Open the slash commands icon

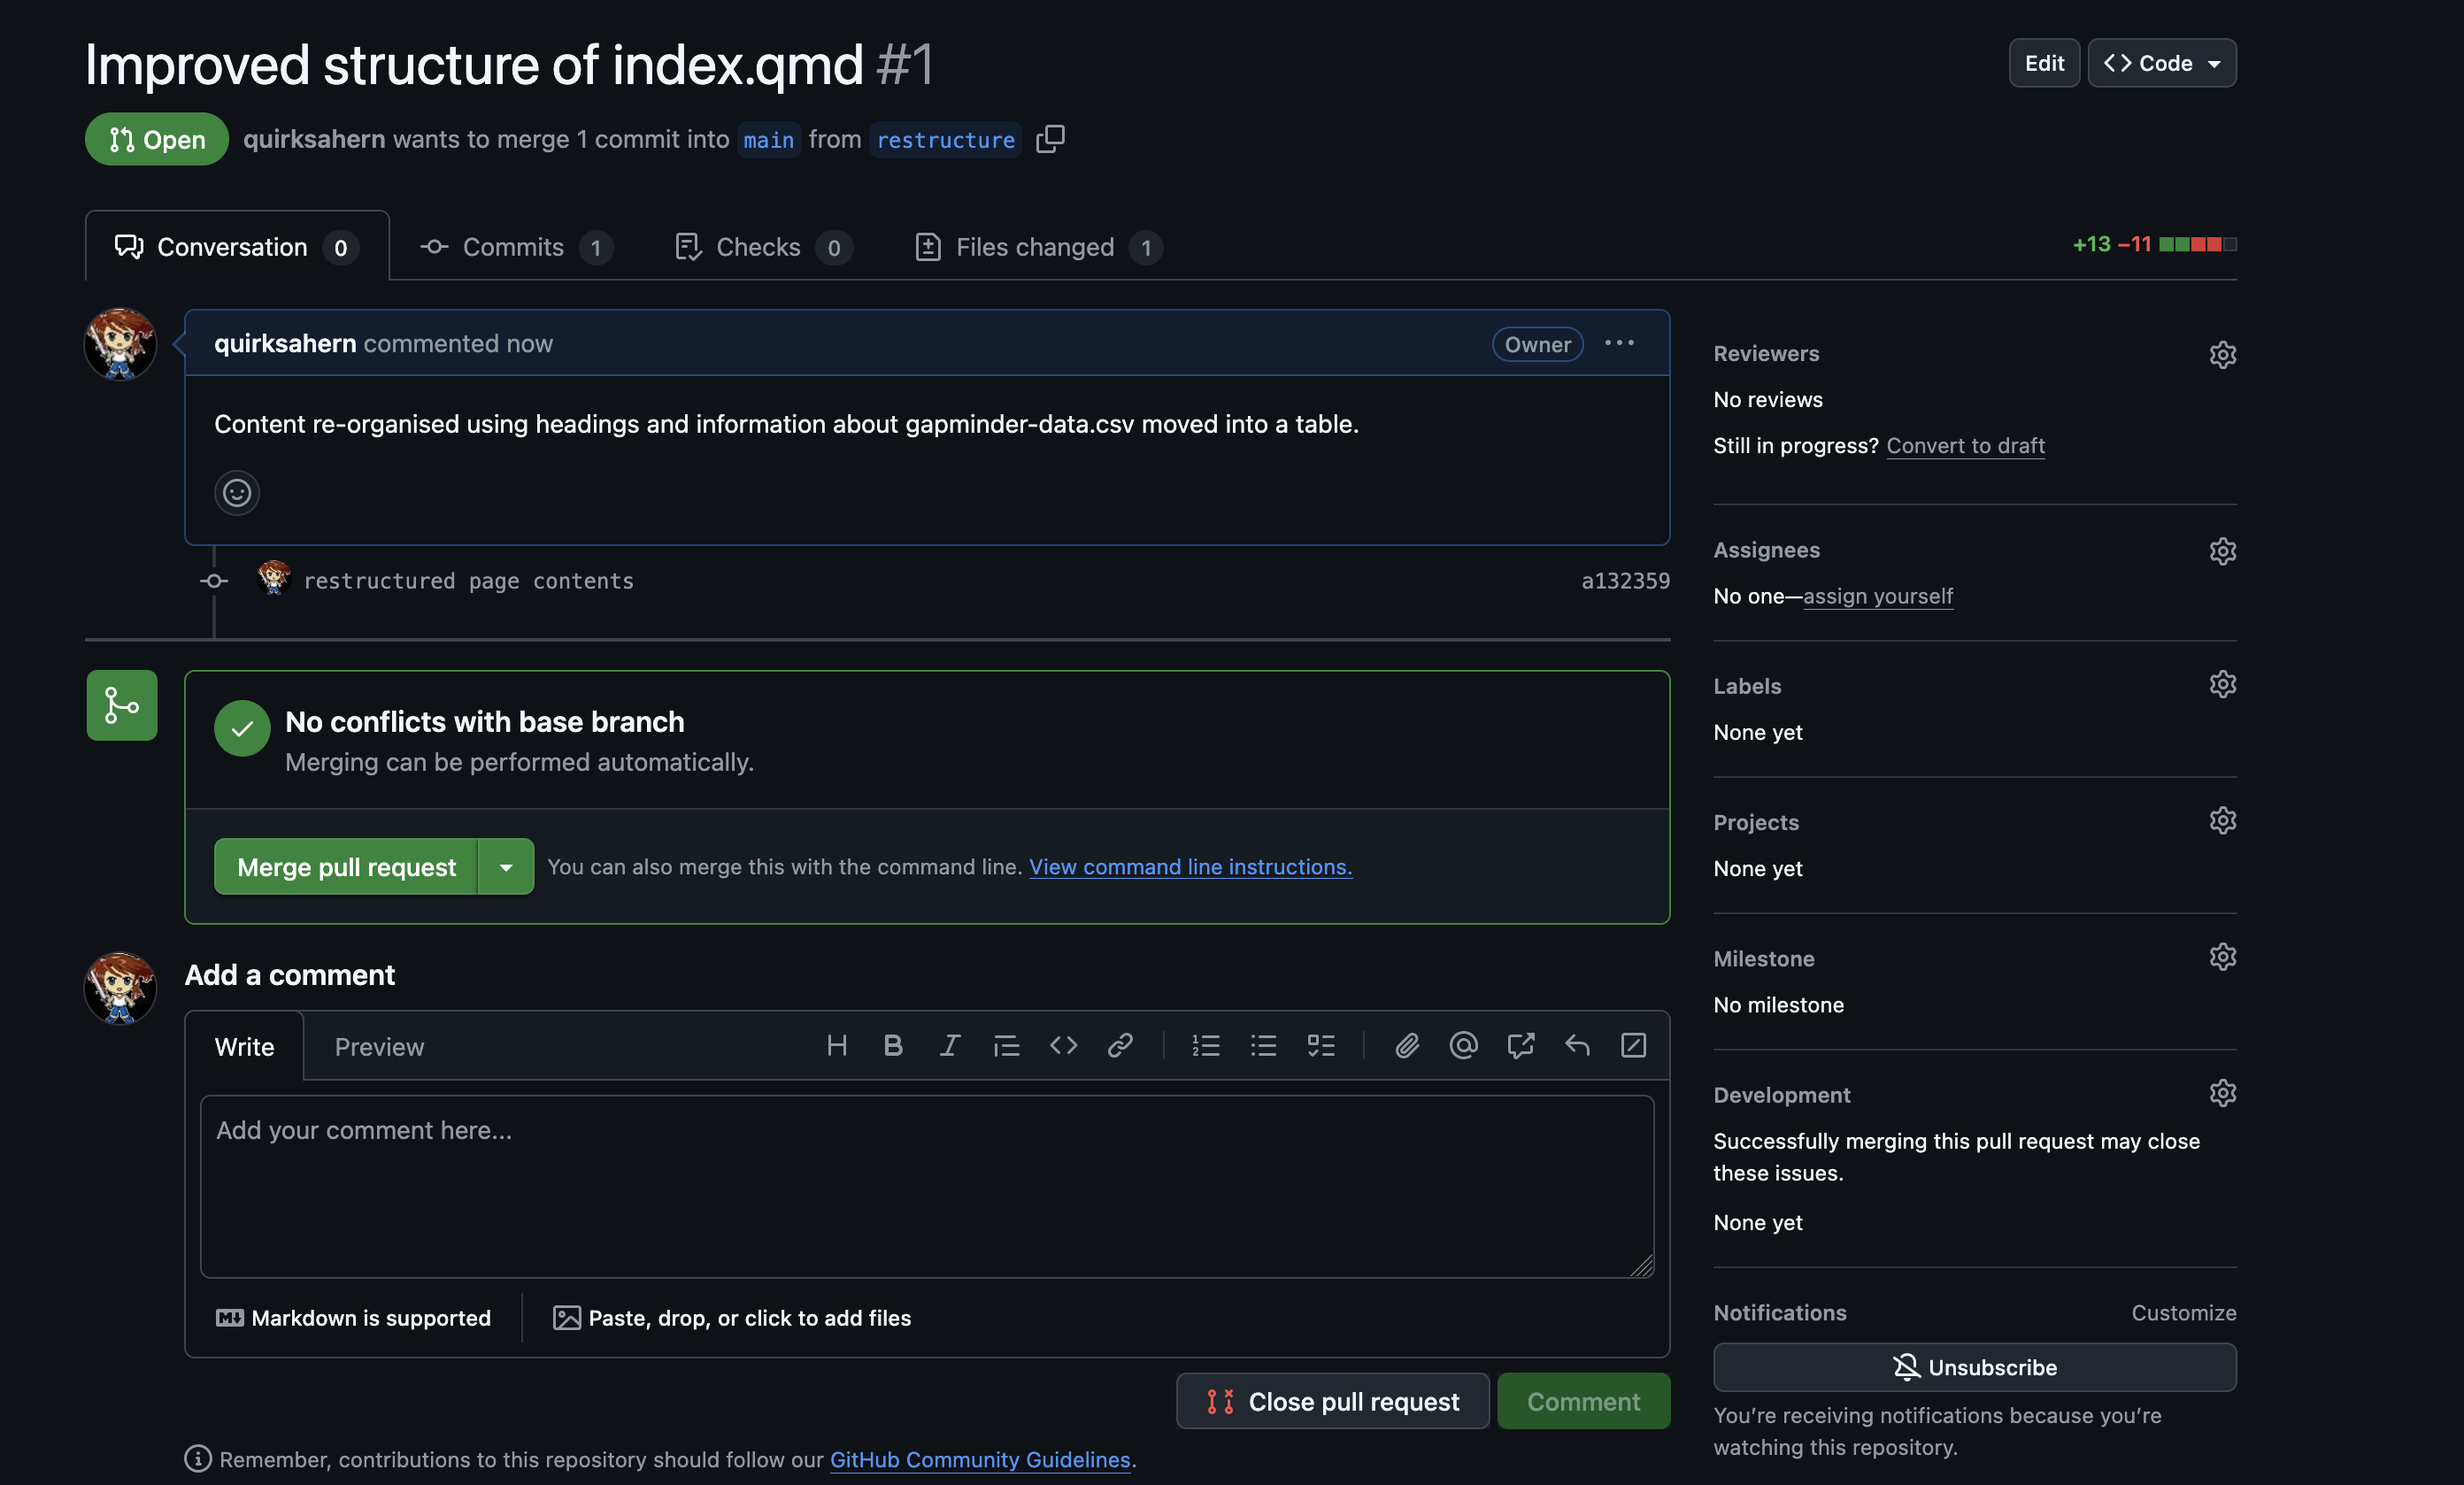pyautogui.click(x=1633, y=1046)
